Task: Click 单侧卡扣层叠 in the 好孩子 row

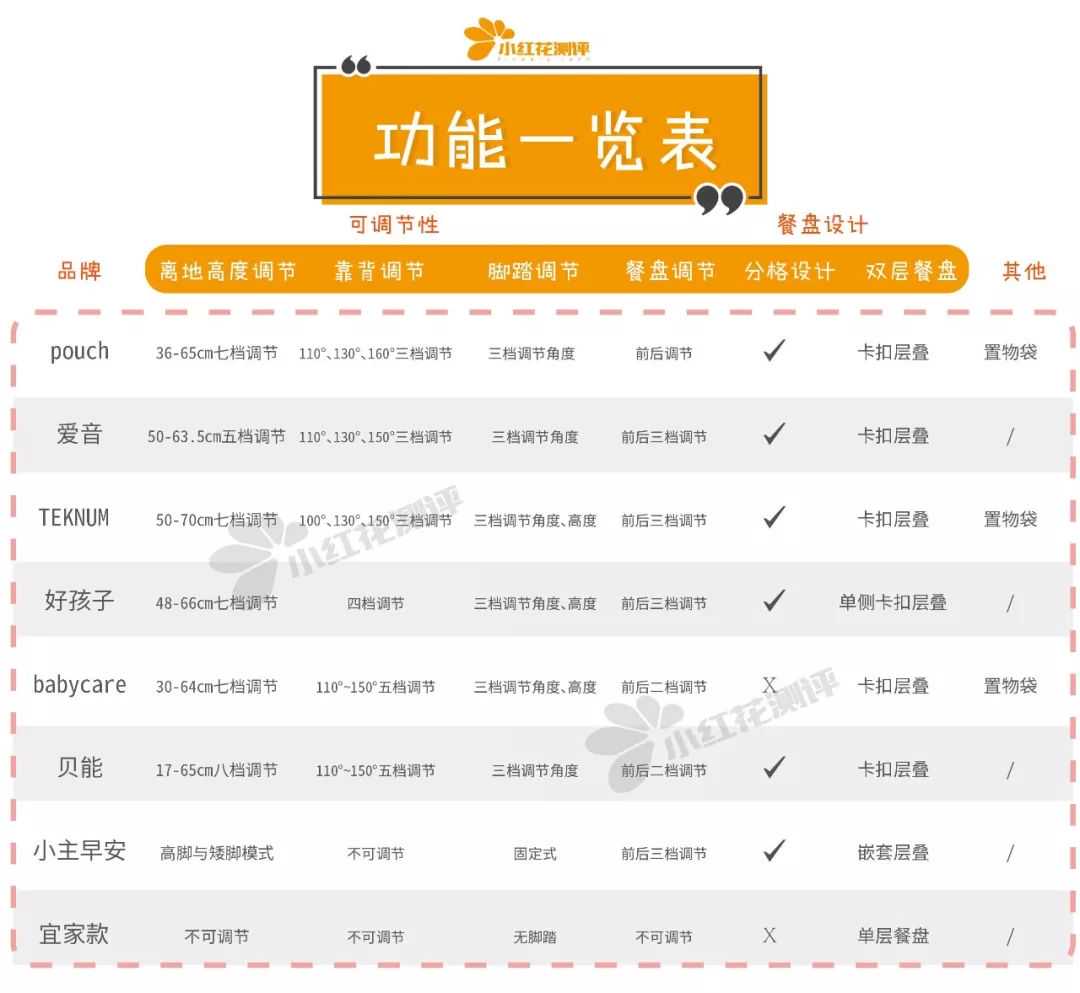Action: 893,603
